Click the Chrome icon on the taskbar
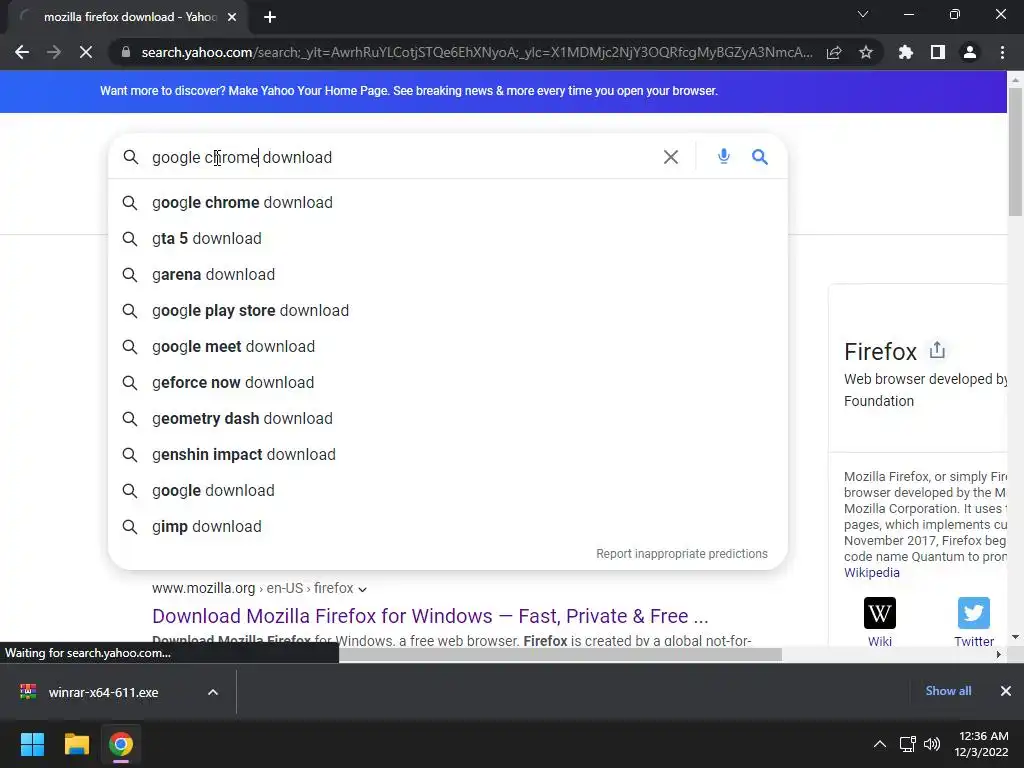 pyautogui.click(x=121, y=744)
